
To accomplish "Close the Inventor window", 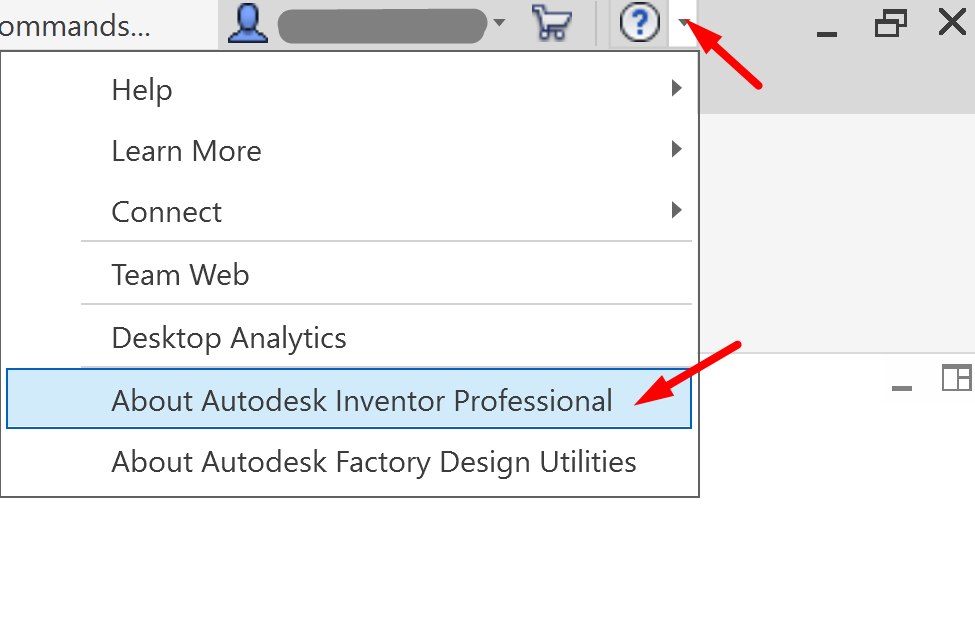I will (952, 22).
